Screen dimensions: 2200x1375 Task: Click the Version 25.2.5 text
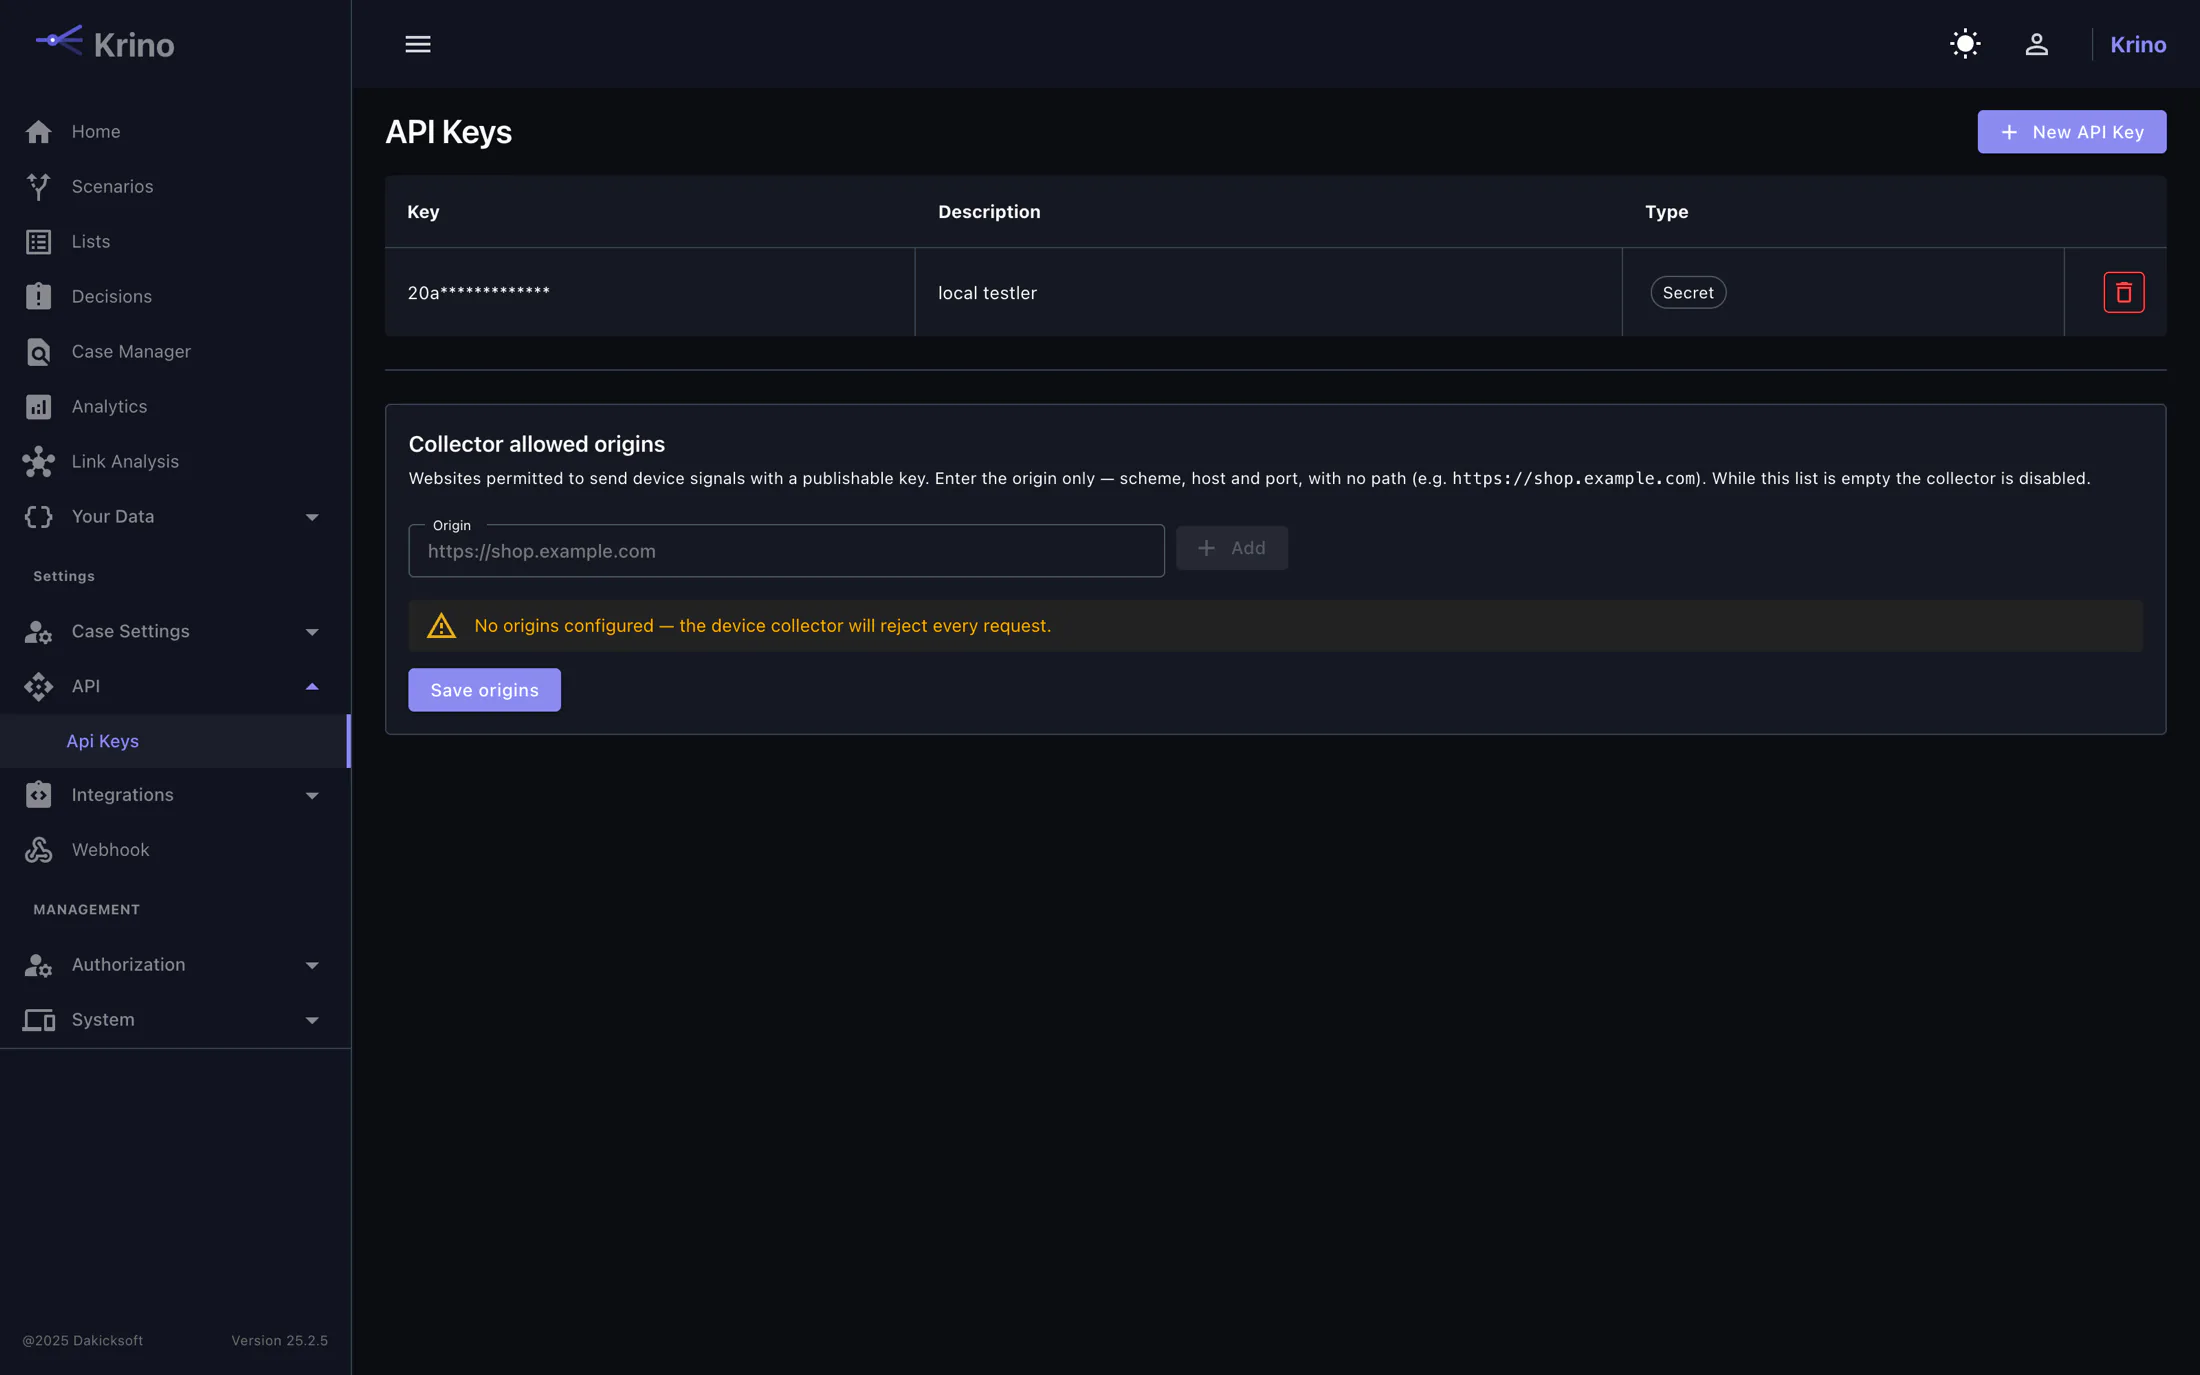(280, 1341)
